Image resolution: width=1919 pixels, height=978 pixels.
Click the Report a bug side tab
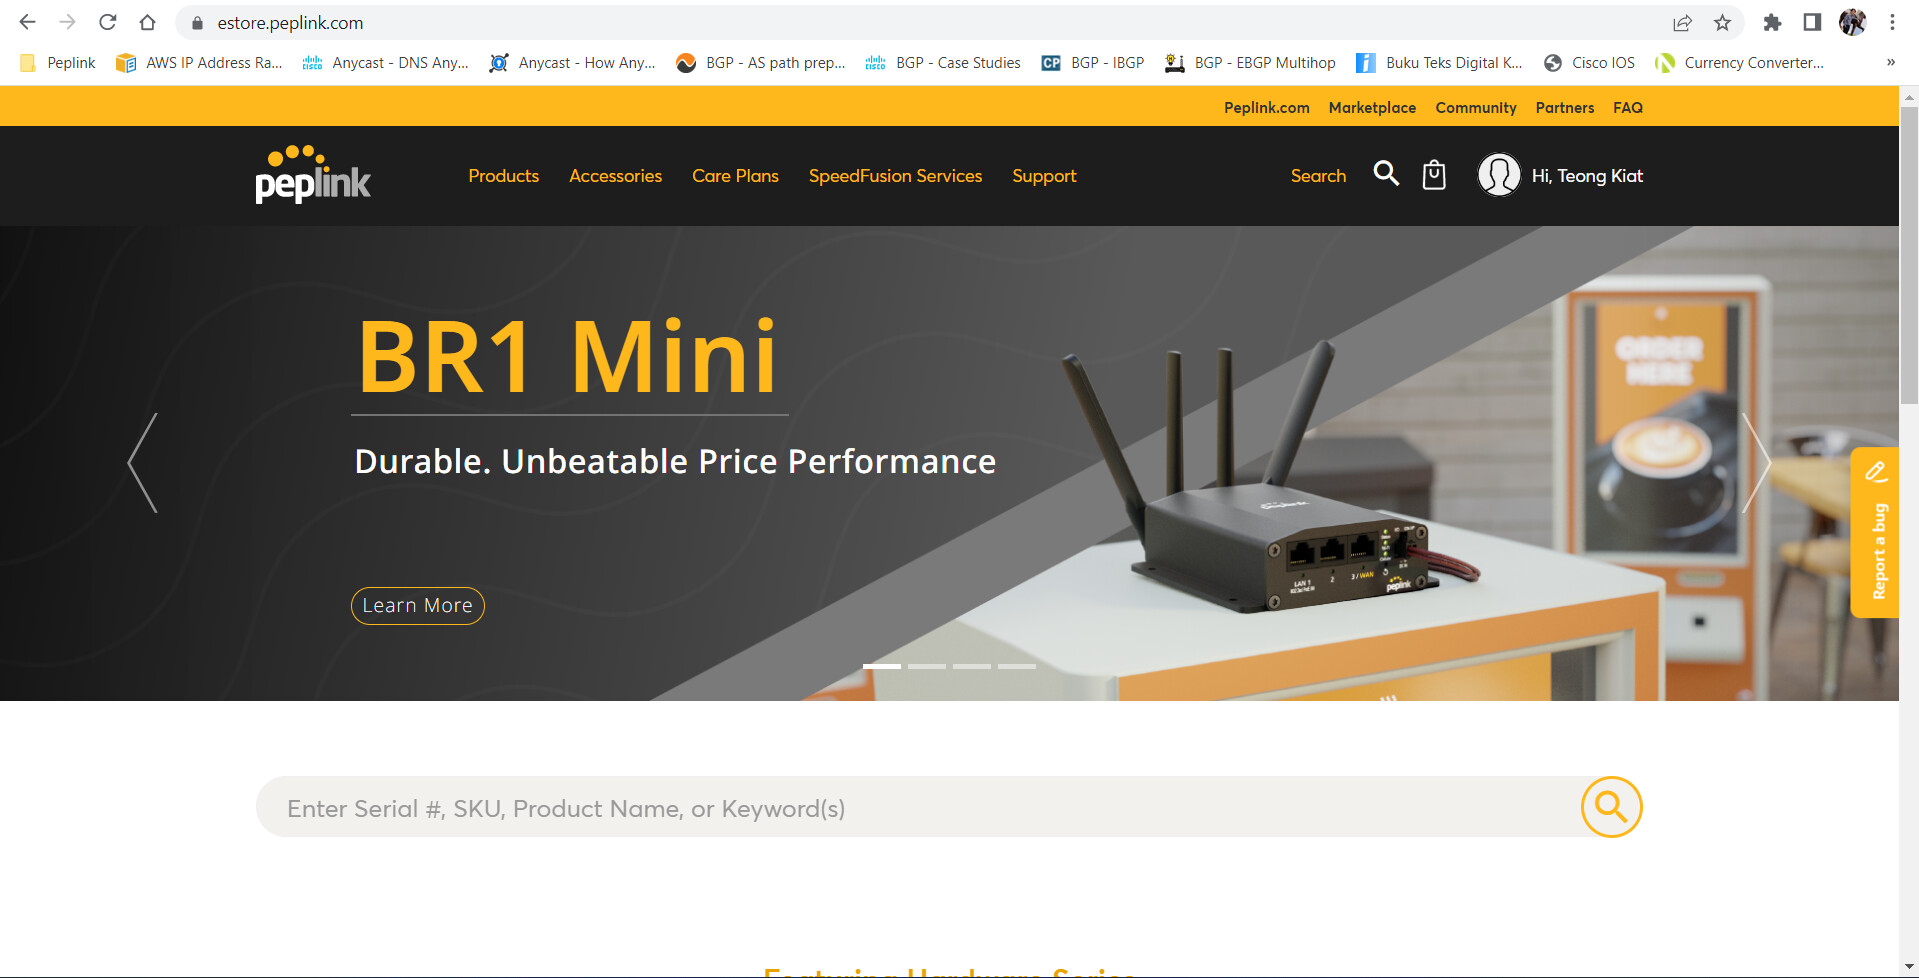(1875, 532)
